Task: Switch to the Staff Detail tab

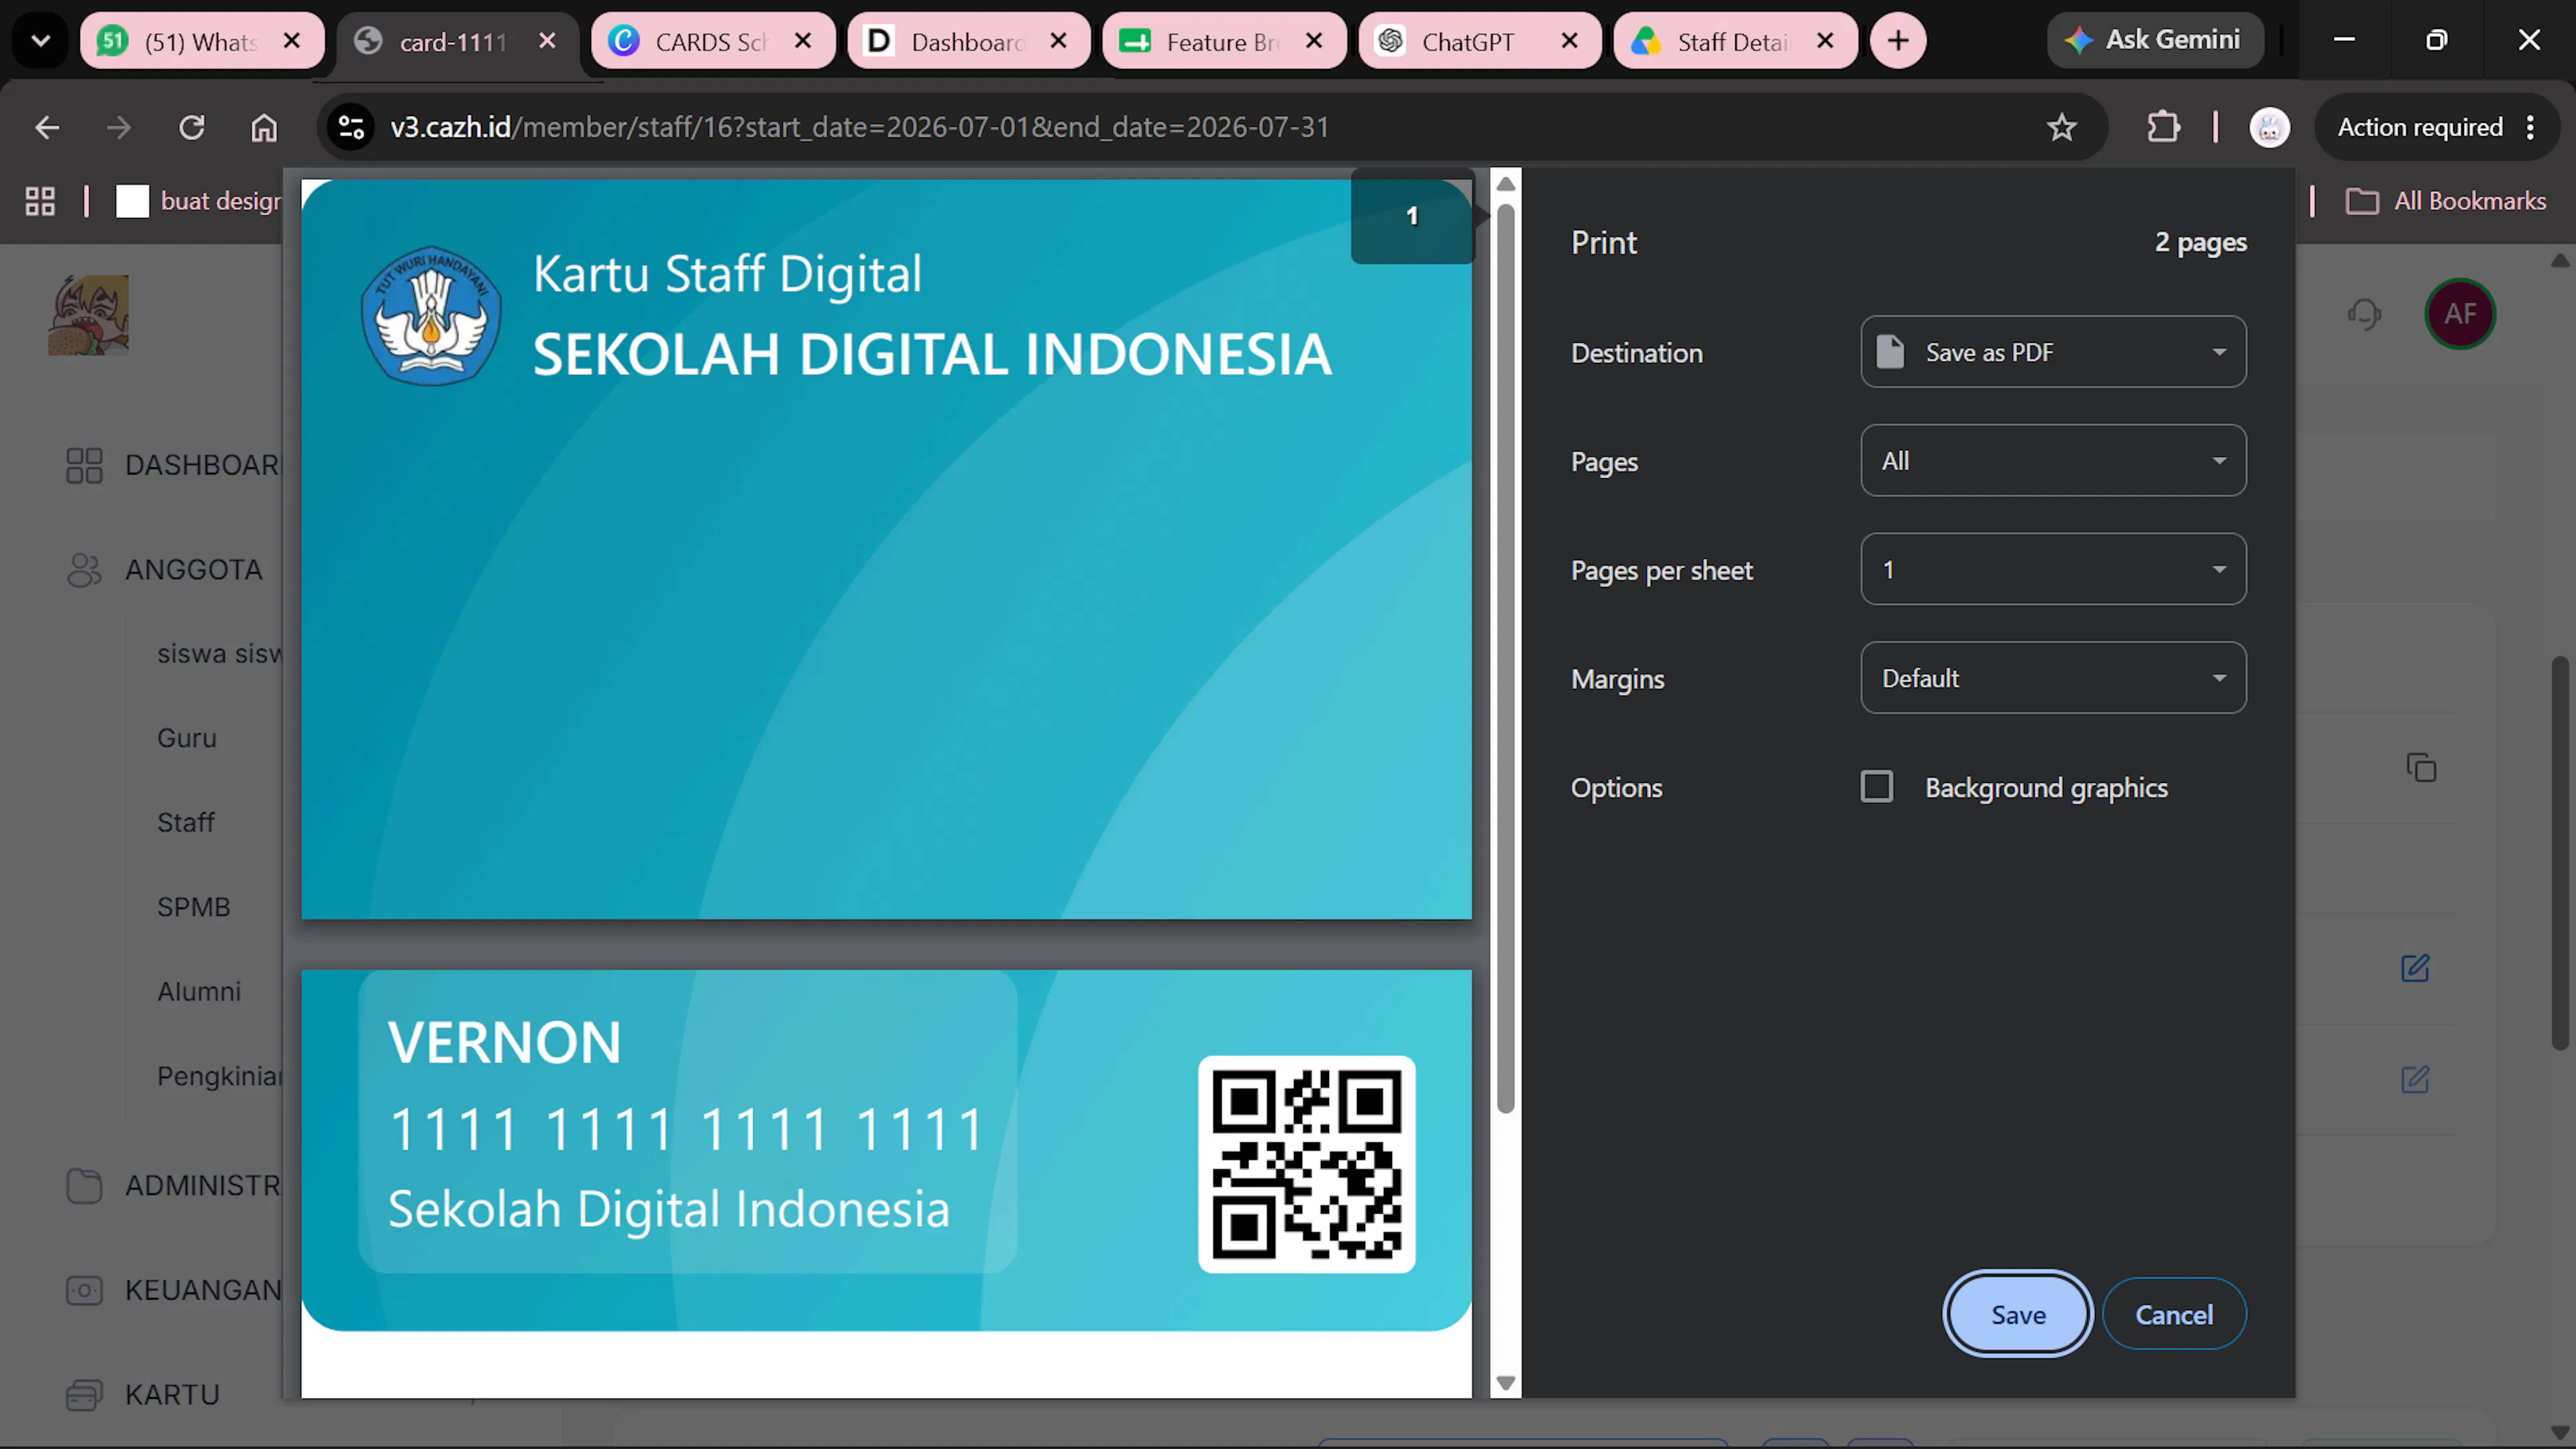Action: coord(1736,41)
